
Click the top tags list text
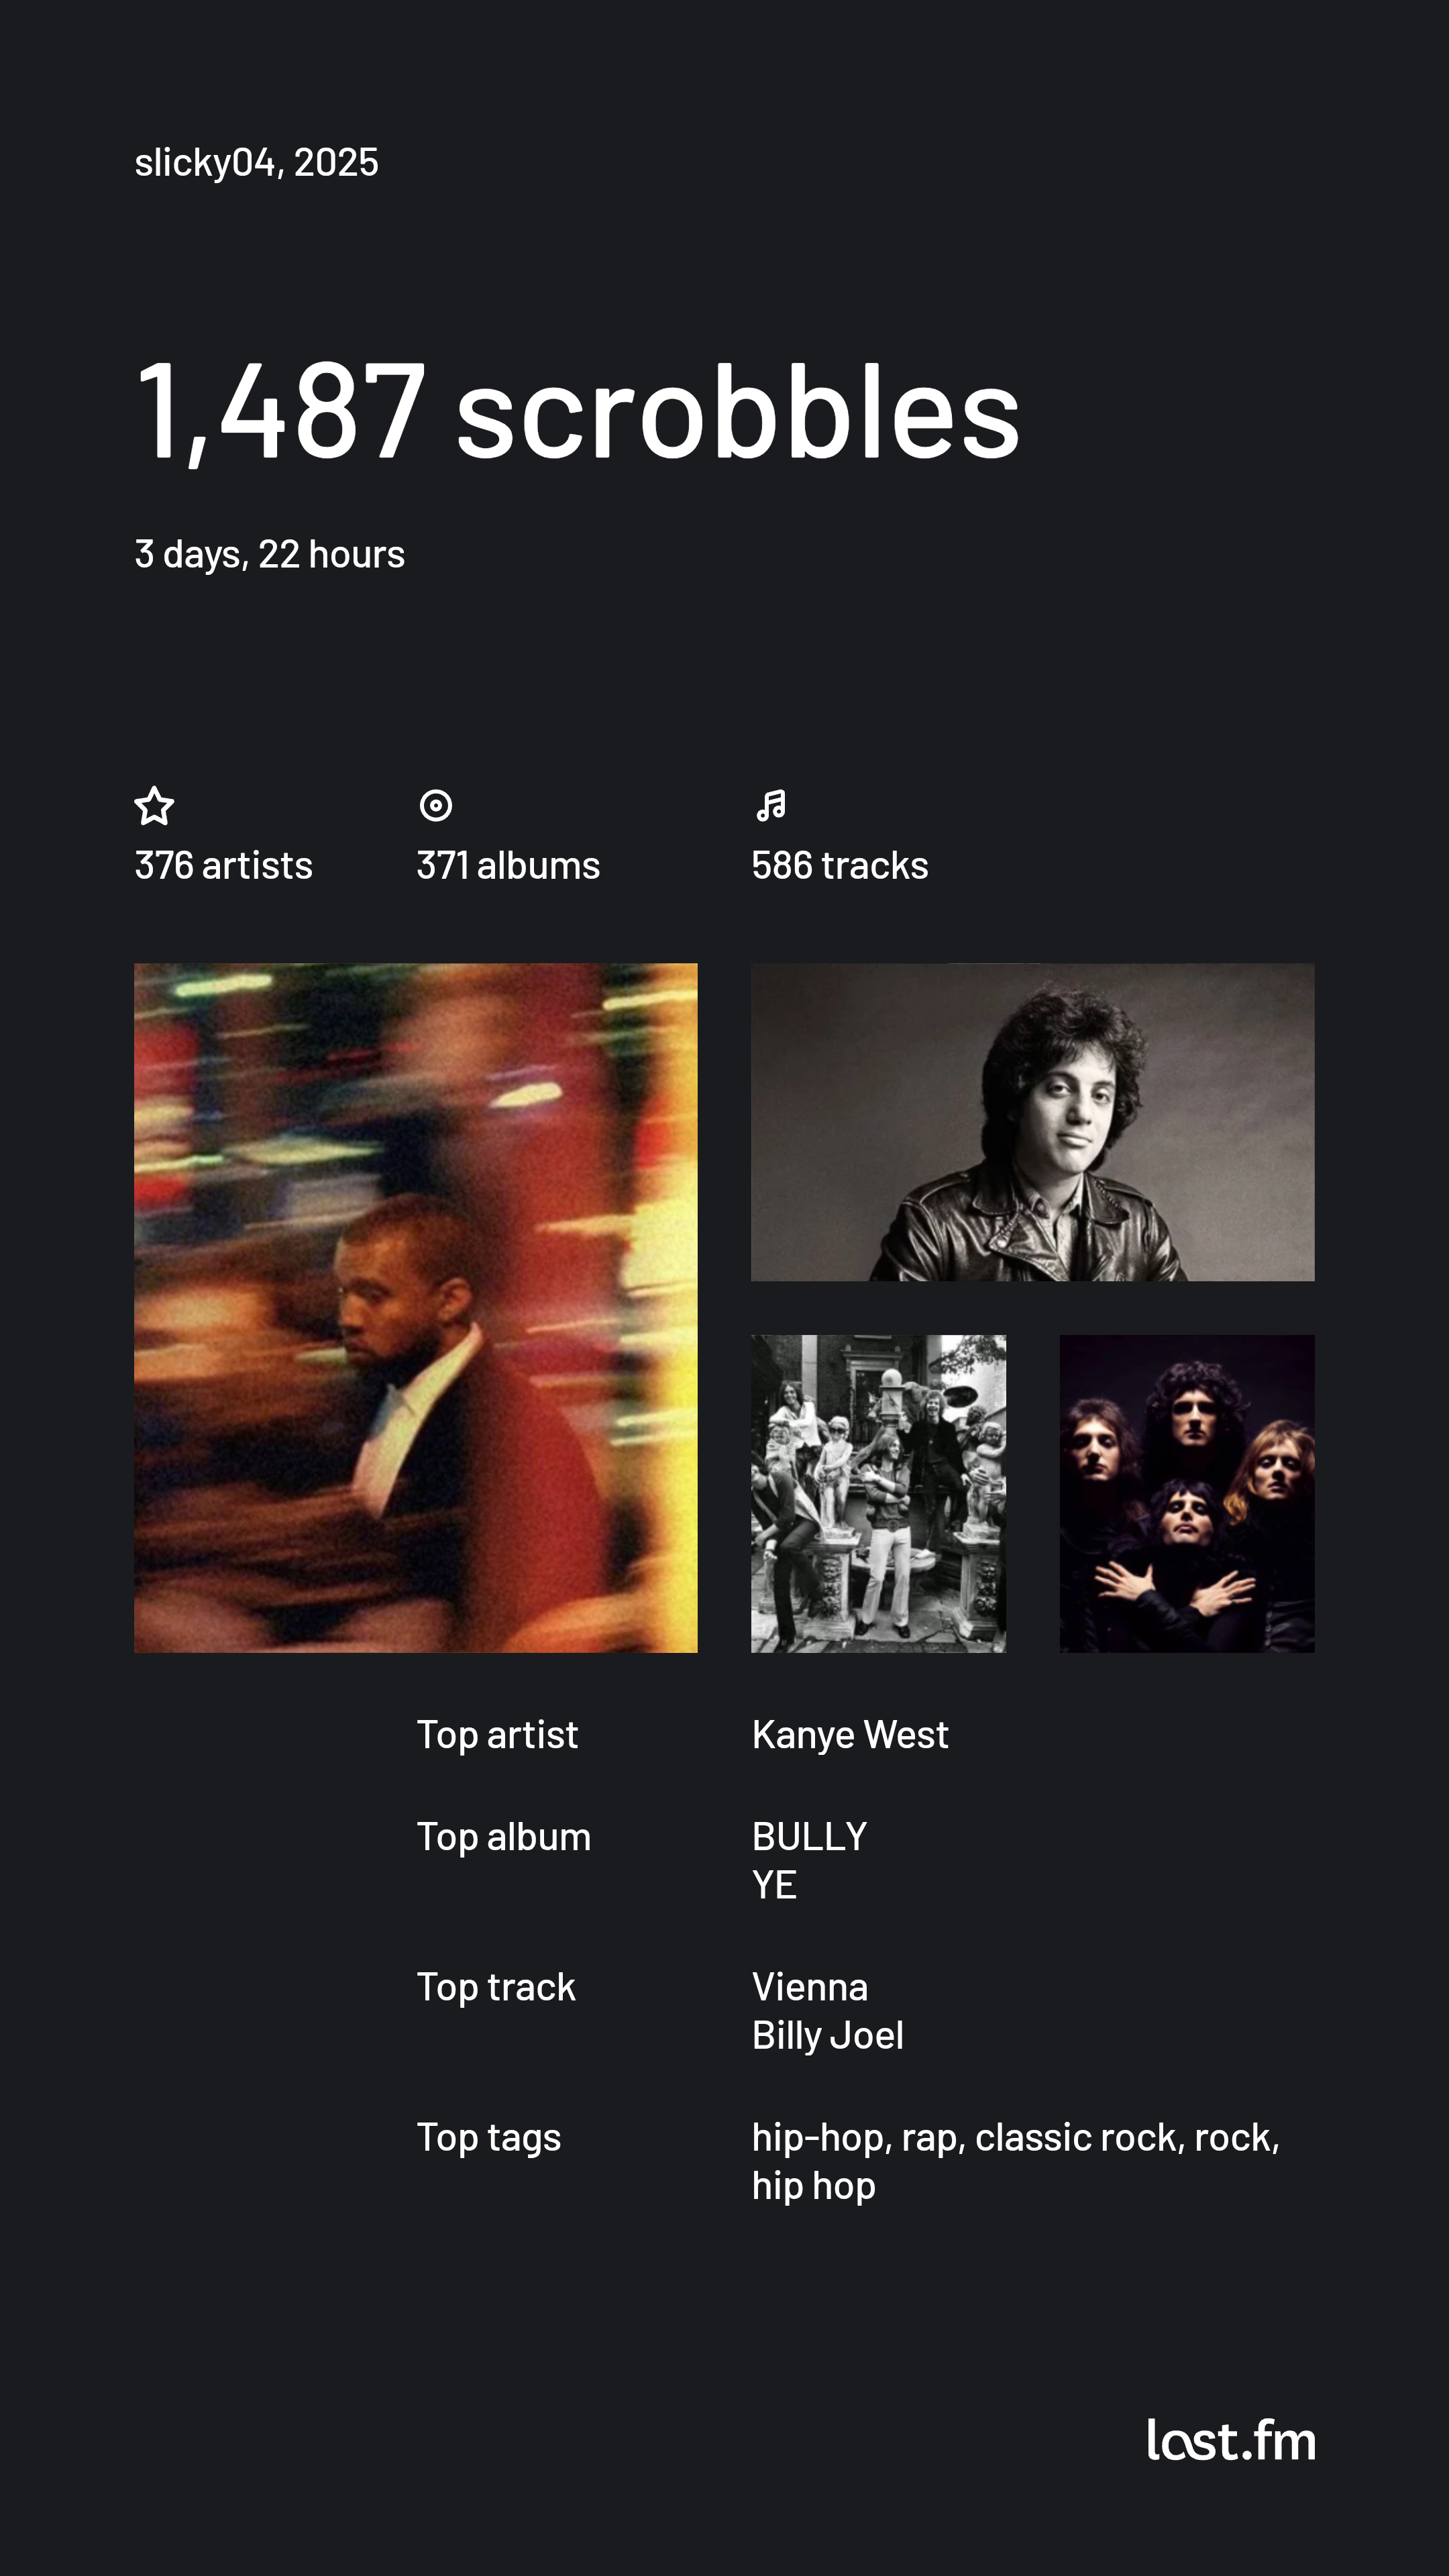[1016, 2161]
